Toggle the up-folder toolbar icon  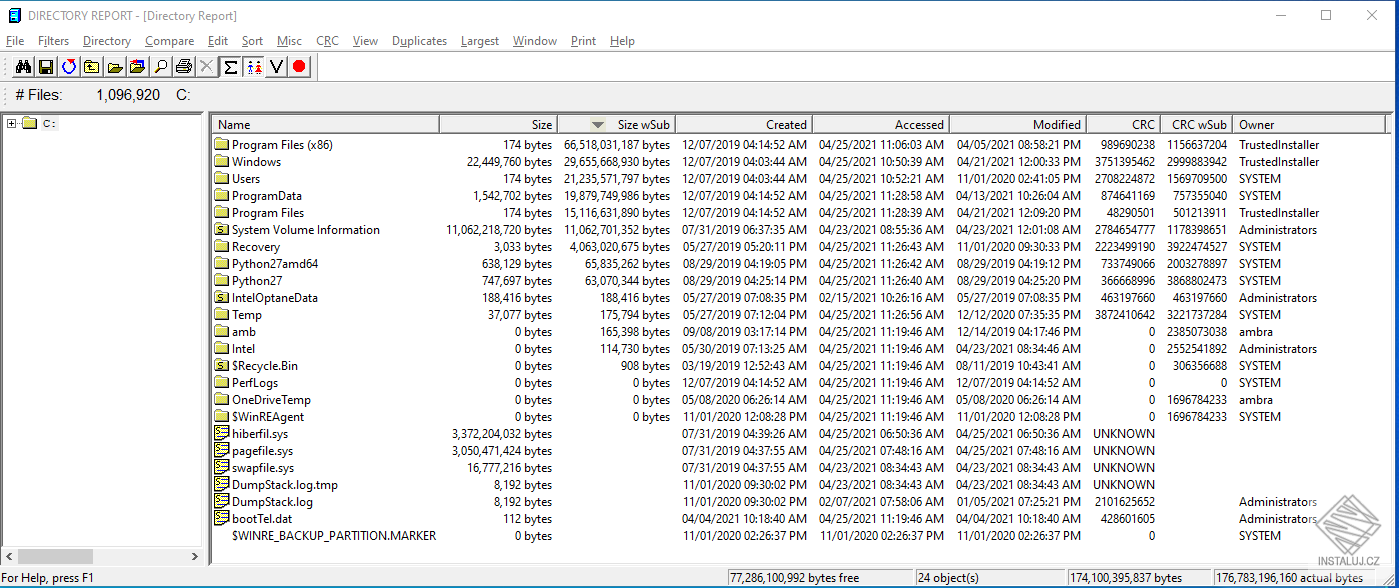point(93,67)
